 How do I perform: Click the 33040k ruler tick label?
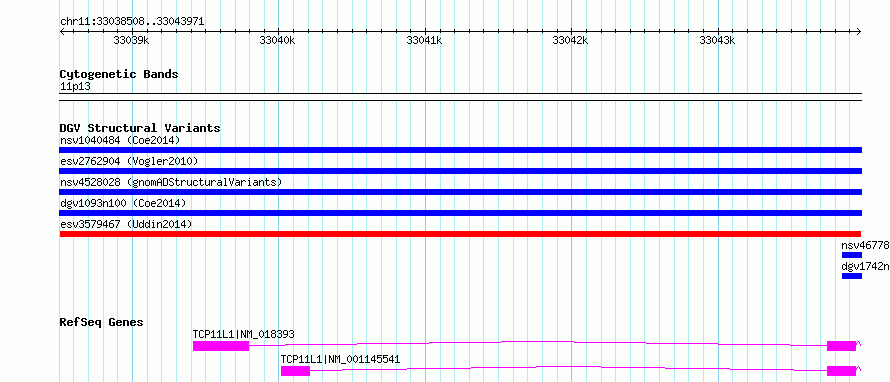pyautogui.click(x=277, y=40)
